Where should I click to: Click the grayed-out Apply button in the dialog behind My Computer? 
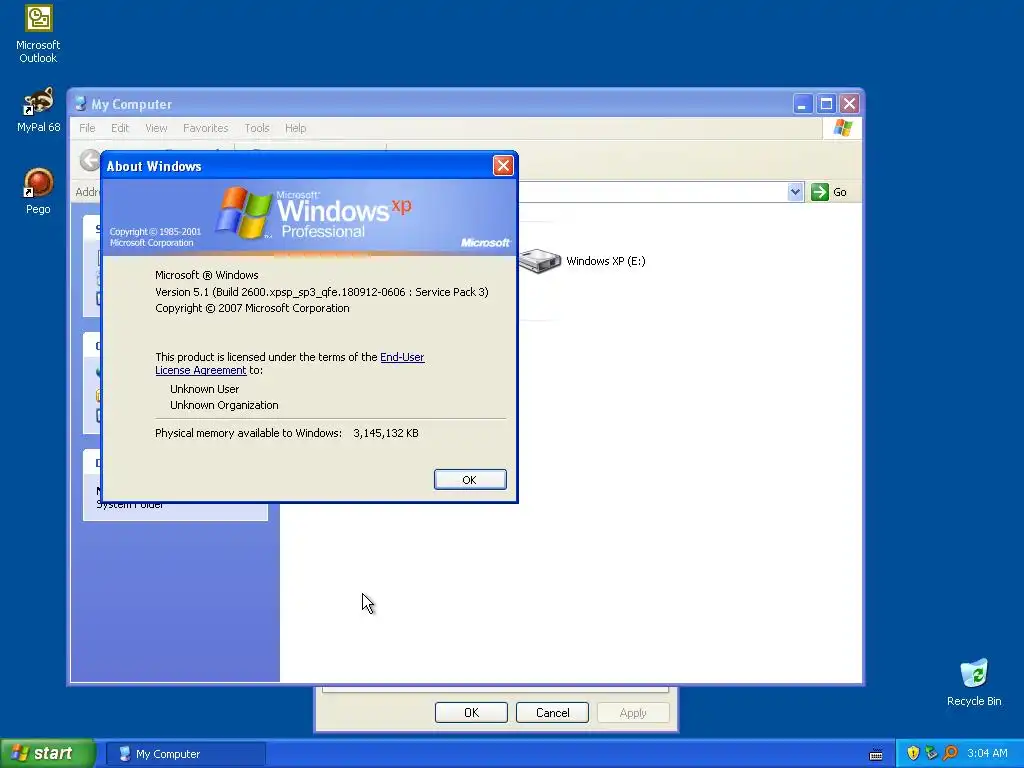[x=633, y=712]
